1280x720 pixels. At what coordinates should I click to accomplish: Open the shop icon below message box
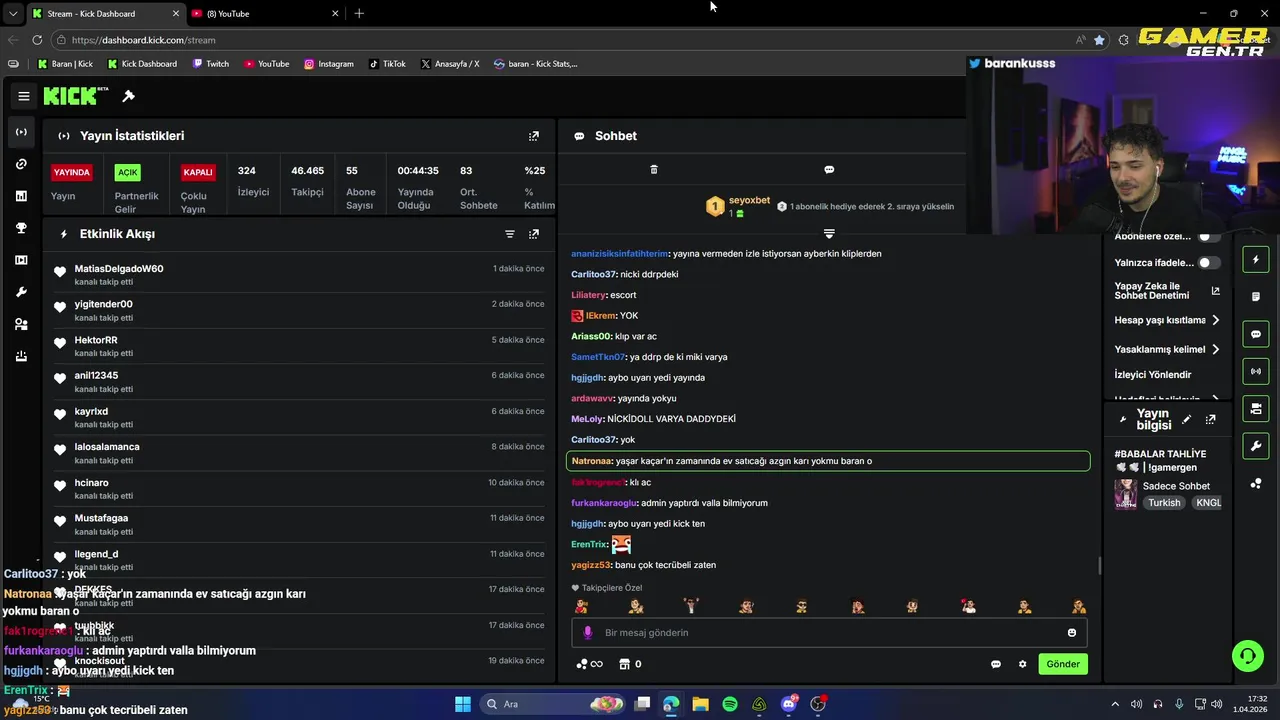click(625, 664)
